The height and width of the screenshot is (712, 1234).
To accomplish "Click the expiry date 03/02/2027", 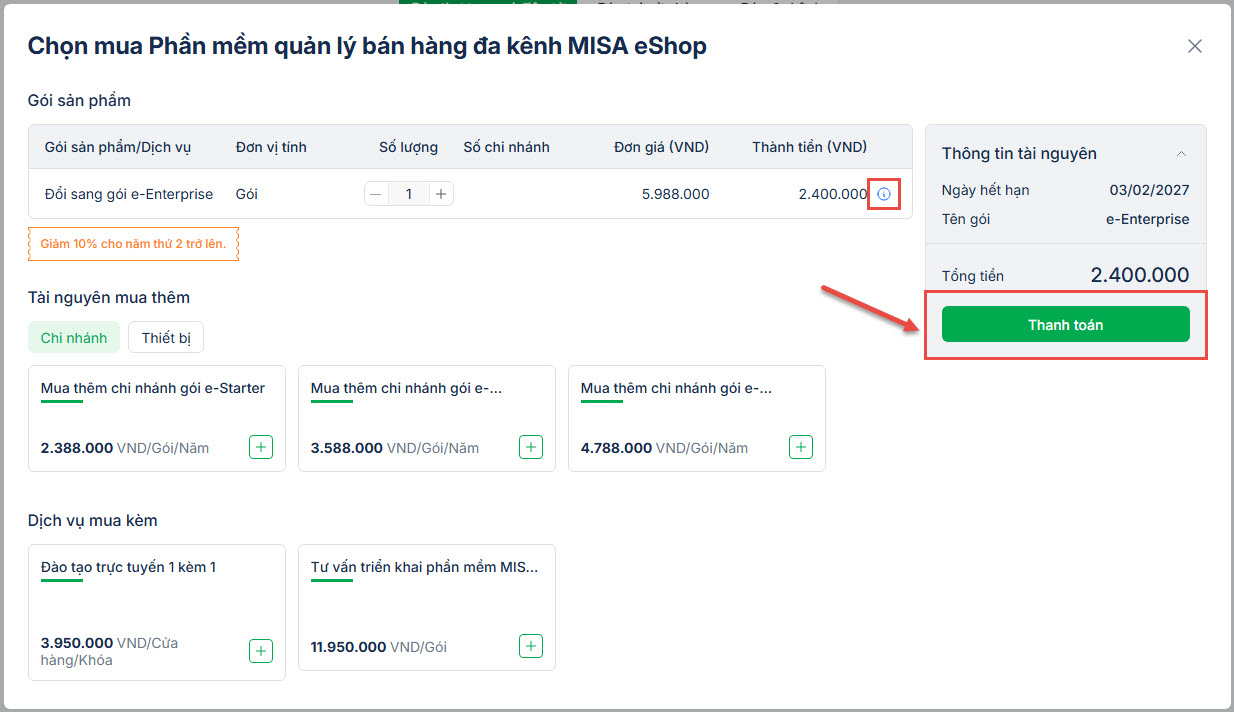I will (1149, 190).
